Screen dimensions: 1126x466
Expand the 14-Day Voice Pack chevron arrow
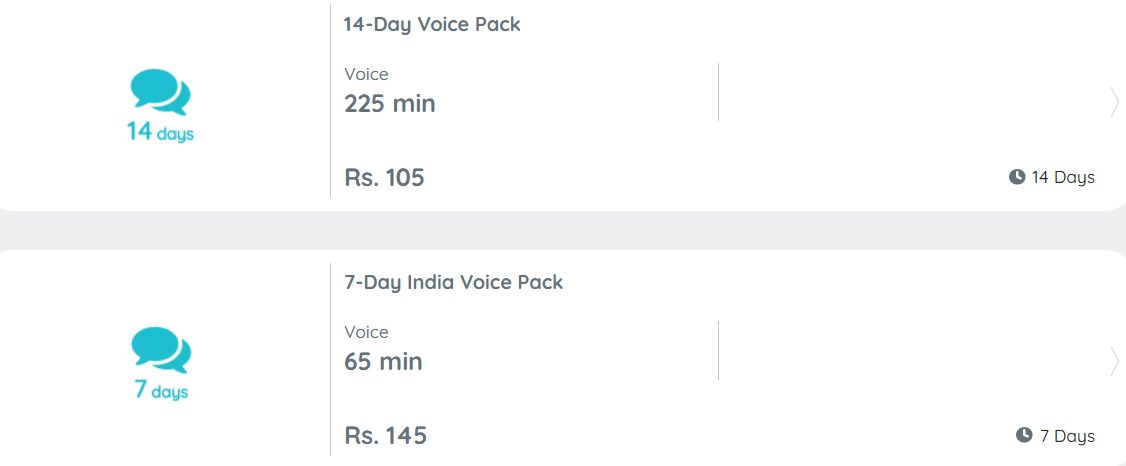click(1115, 102)
